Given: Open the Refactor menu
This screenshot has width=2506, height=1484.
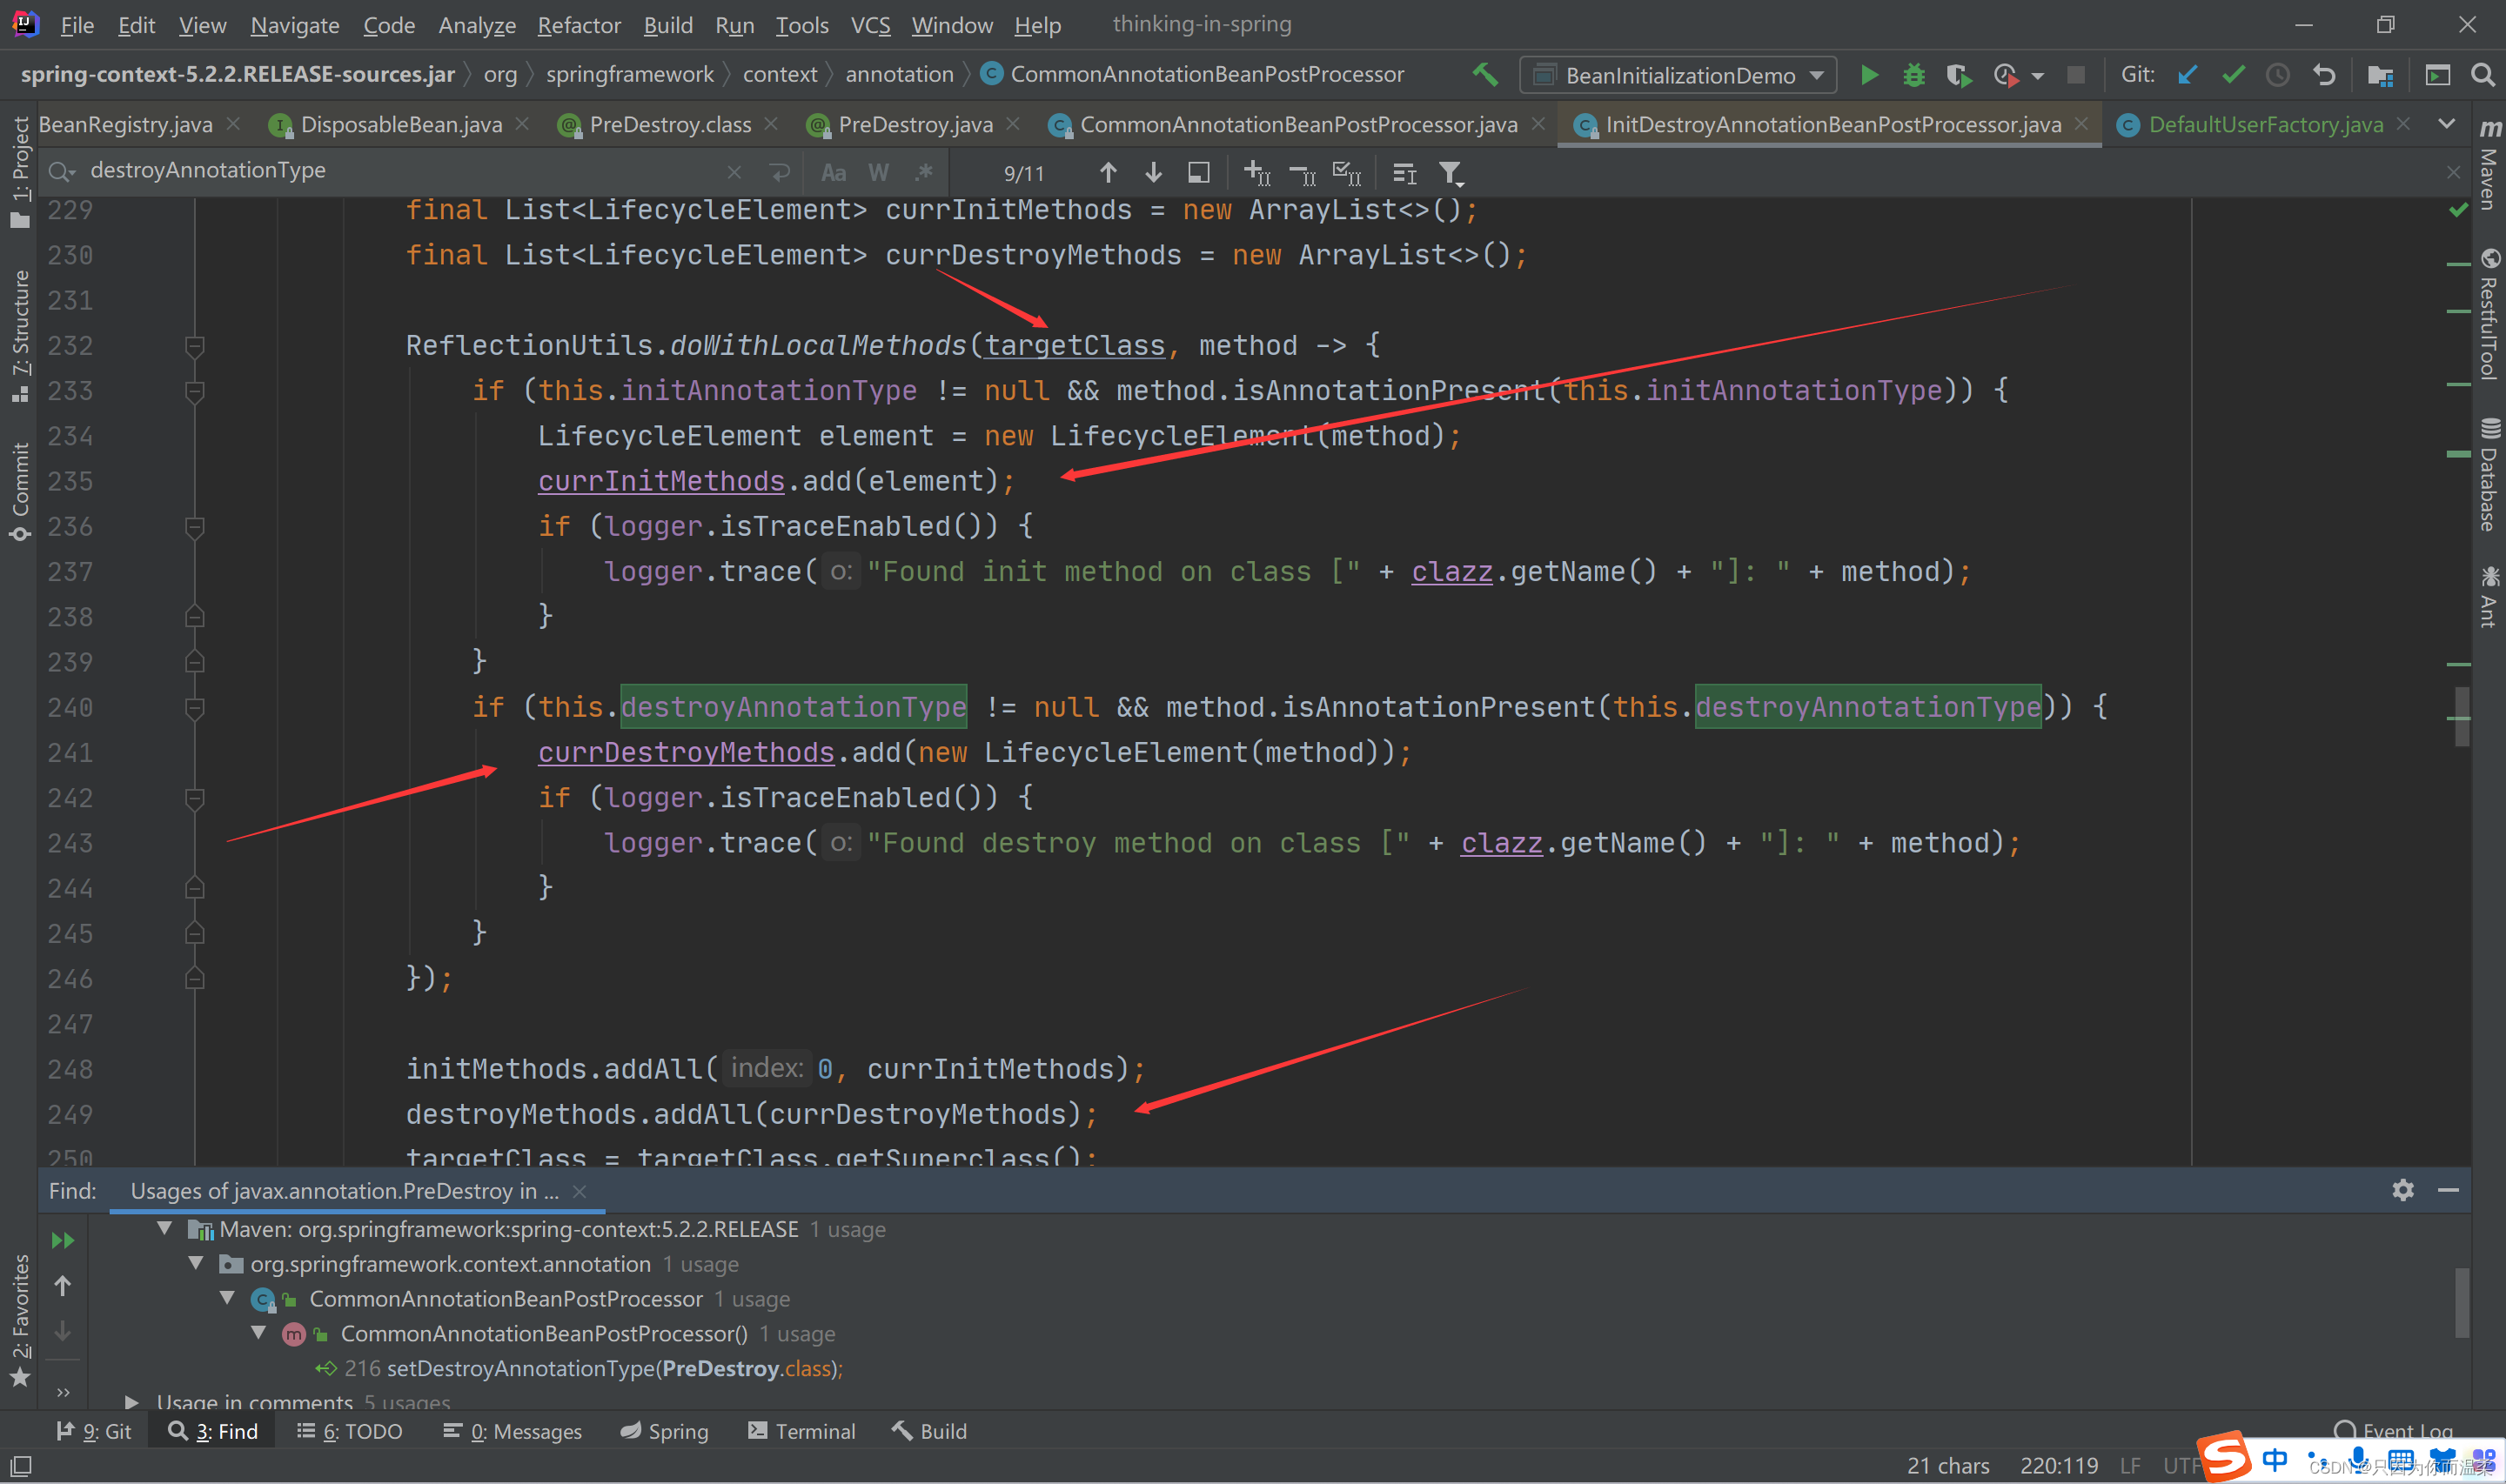Looking at the screenshot, I should (x=579, y=25).
